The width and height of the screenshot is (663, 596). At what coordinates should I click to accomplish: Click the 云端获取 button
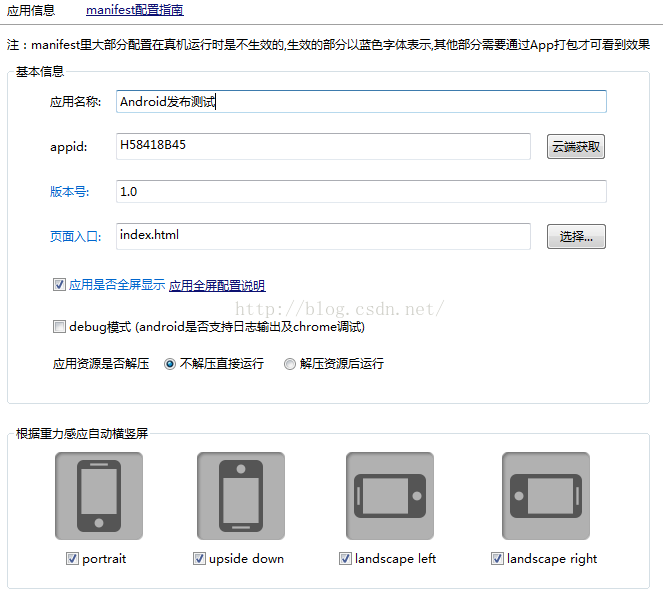click(x=576, y=147)
